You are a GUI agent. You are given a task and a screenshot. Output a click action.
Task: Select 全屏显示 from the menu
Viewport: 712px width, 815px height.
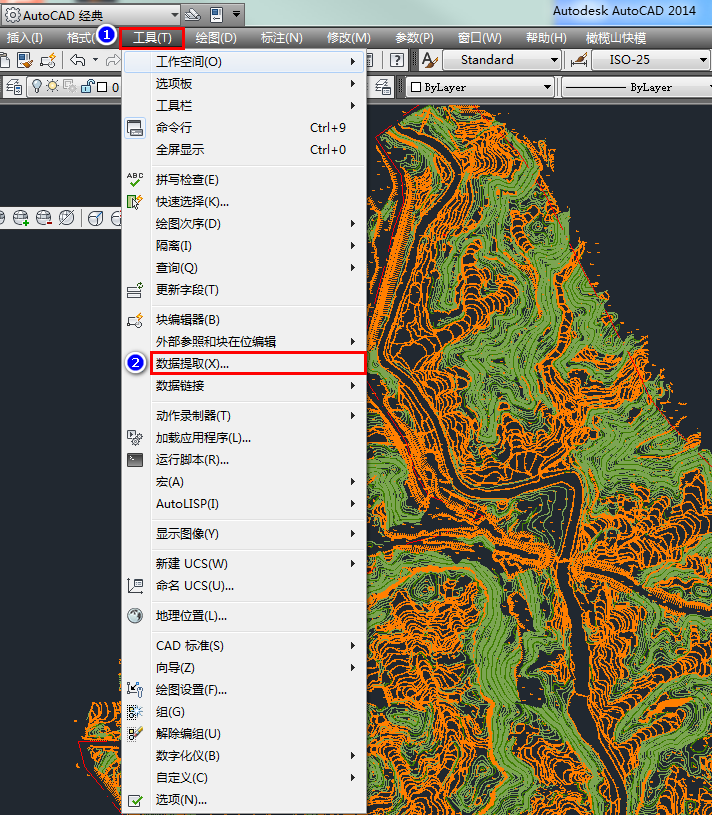point(245,150)
